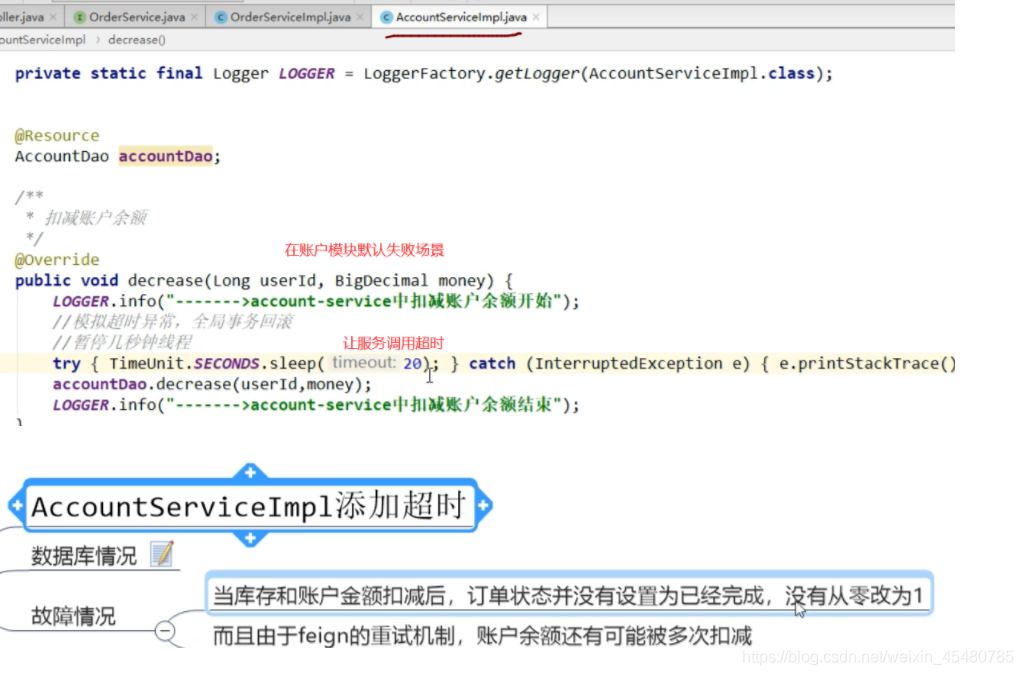
Task: Close the OrderServiceImpl.java tab
Action: click(x=359, y=17)
